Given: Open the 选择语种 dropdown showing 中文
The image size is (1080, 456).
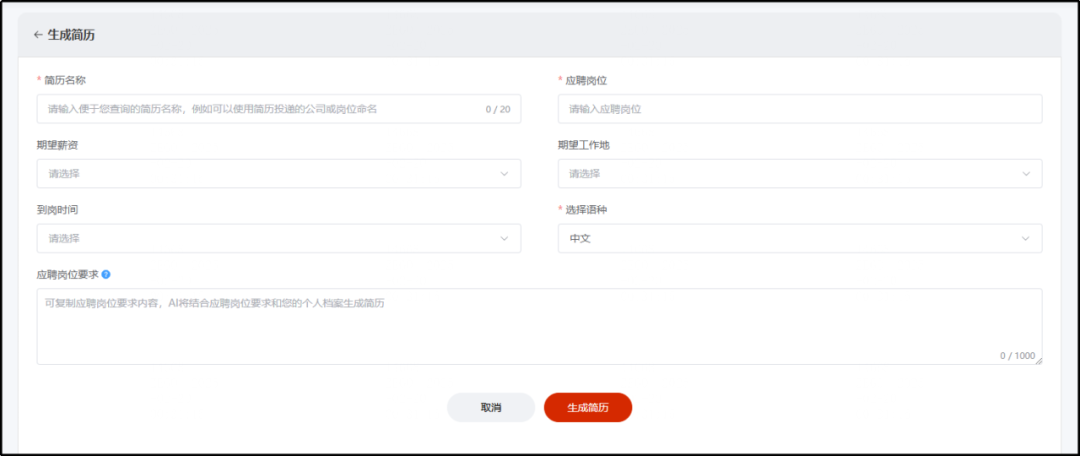Looking at the screenshot, I should click(x=800, y=238).
